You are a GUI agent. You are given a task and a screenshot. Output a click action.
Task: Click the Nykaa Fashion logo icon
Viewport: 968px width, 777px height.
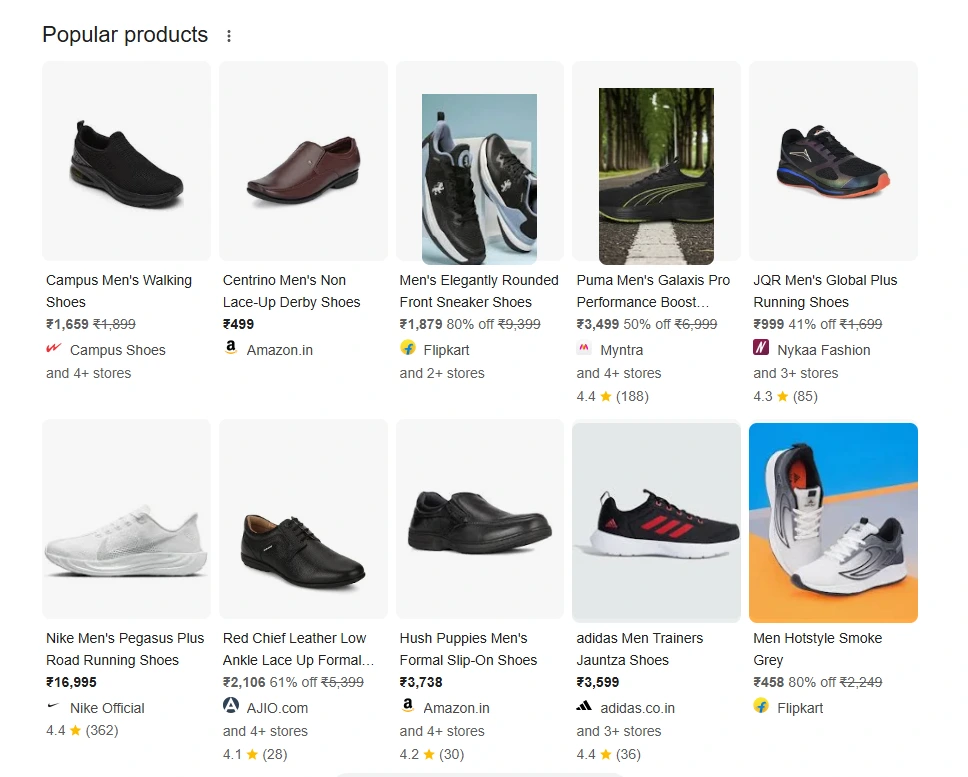[x=761, y=348]
